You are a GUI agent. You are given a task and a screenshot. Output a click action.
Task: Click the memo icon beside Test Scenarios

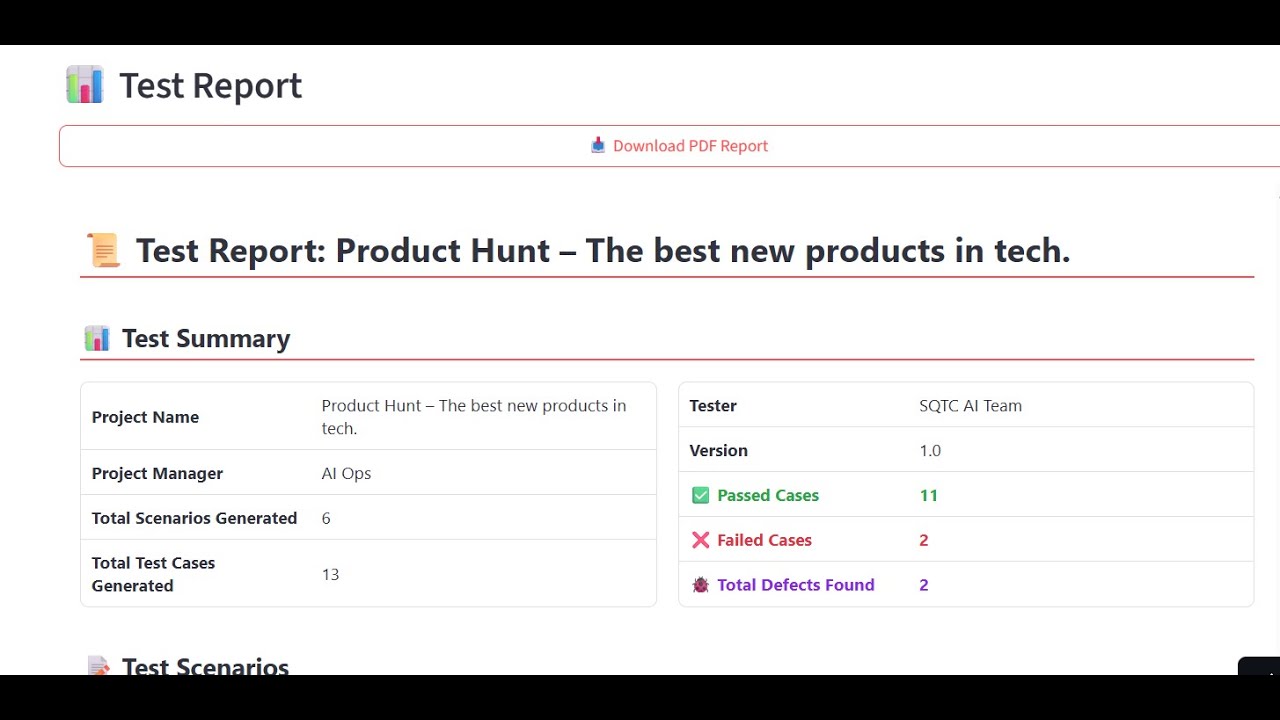[98, 666]
